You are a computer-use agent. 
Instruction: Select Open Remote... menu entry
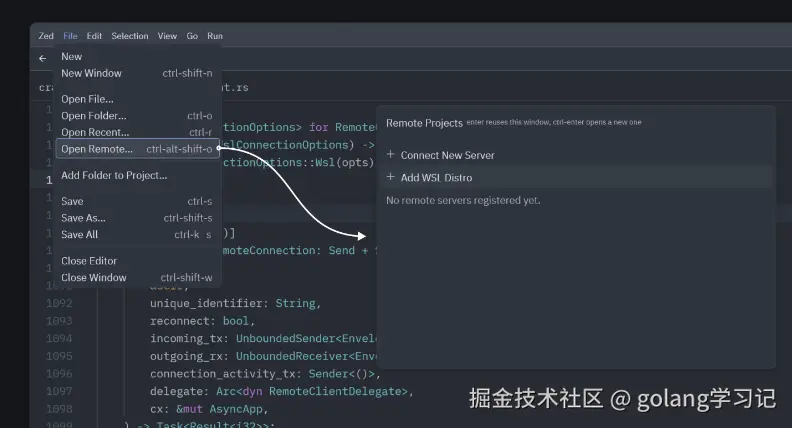click(x=137, y=149)
